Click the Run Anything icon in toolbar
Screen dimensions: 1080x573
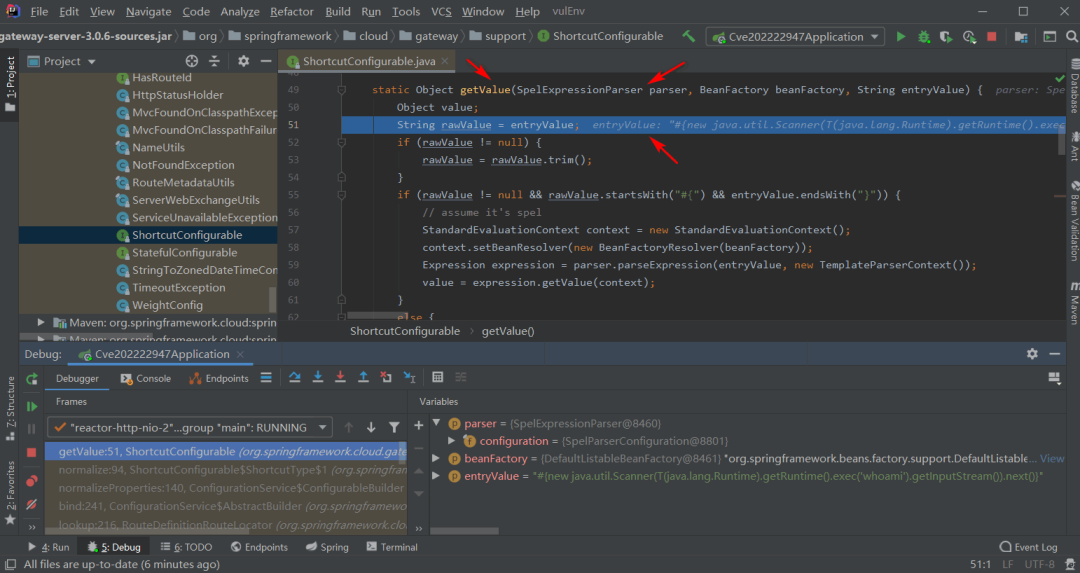1049,37
